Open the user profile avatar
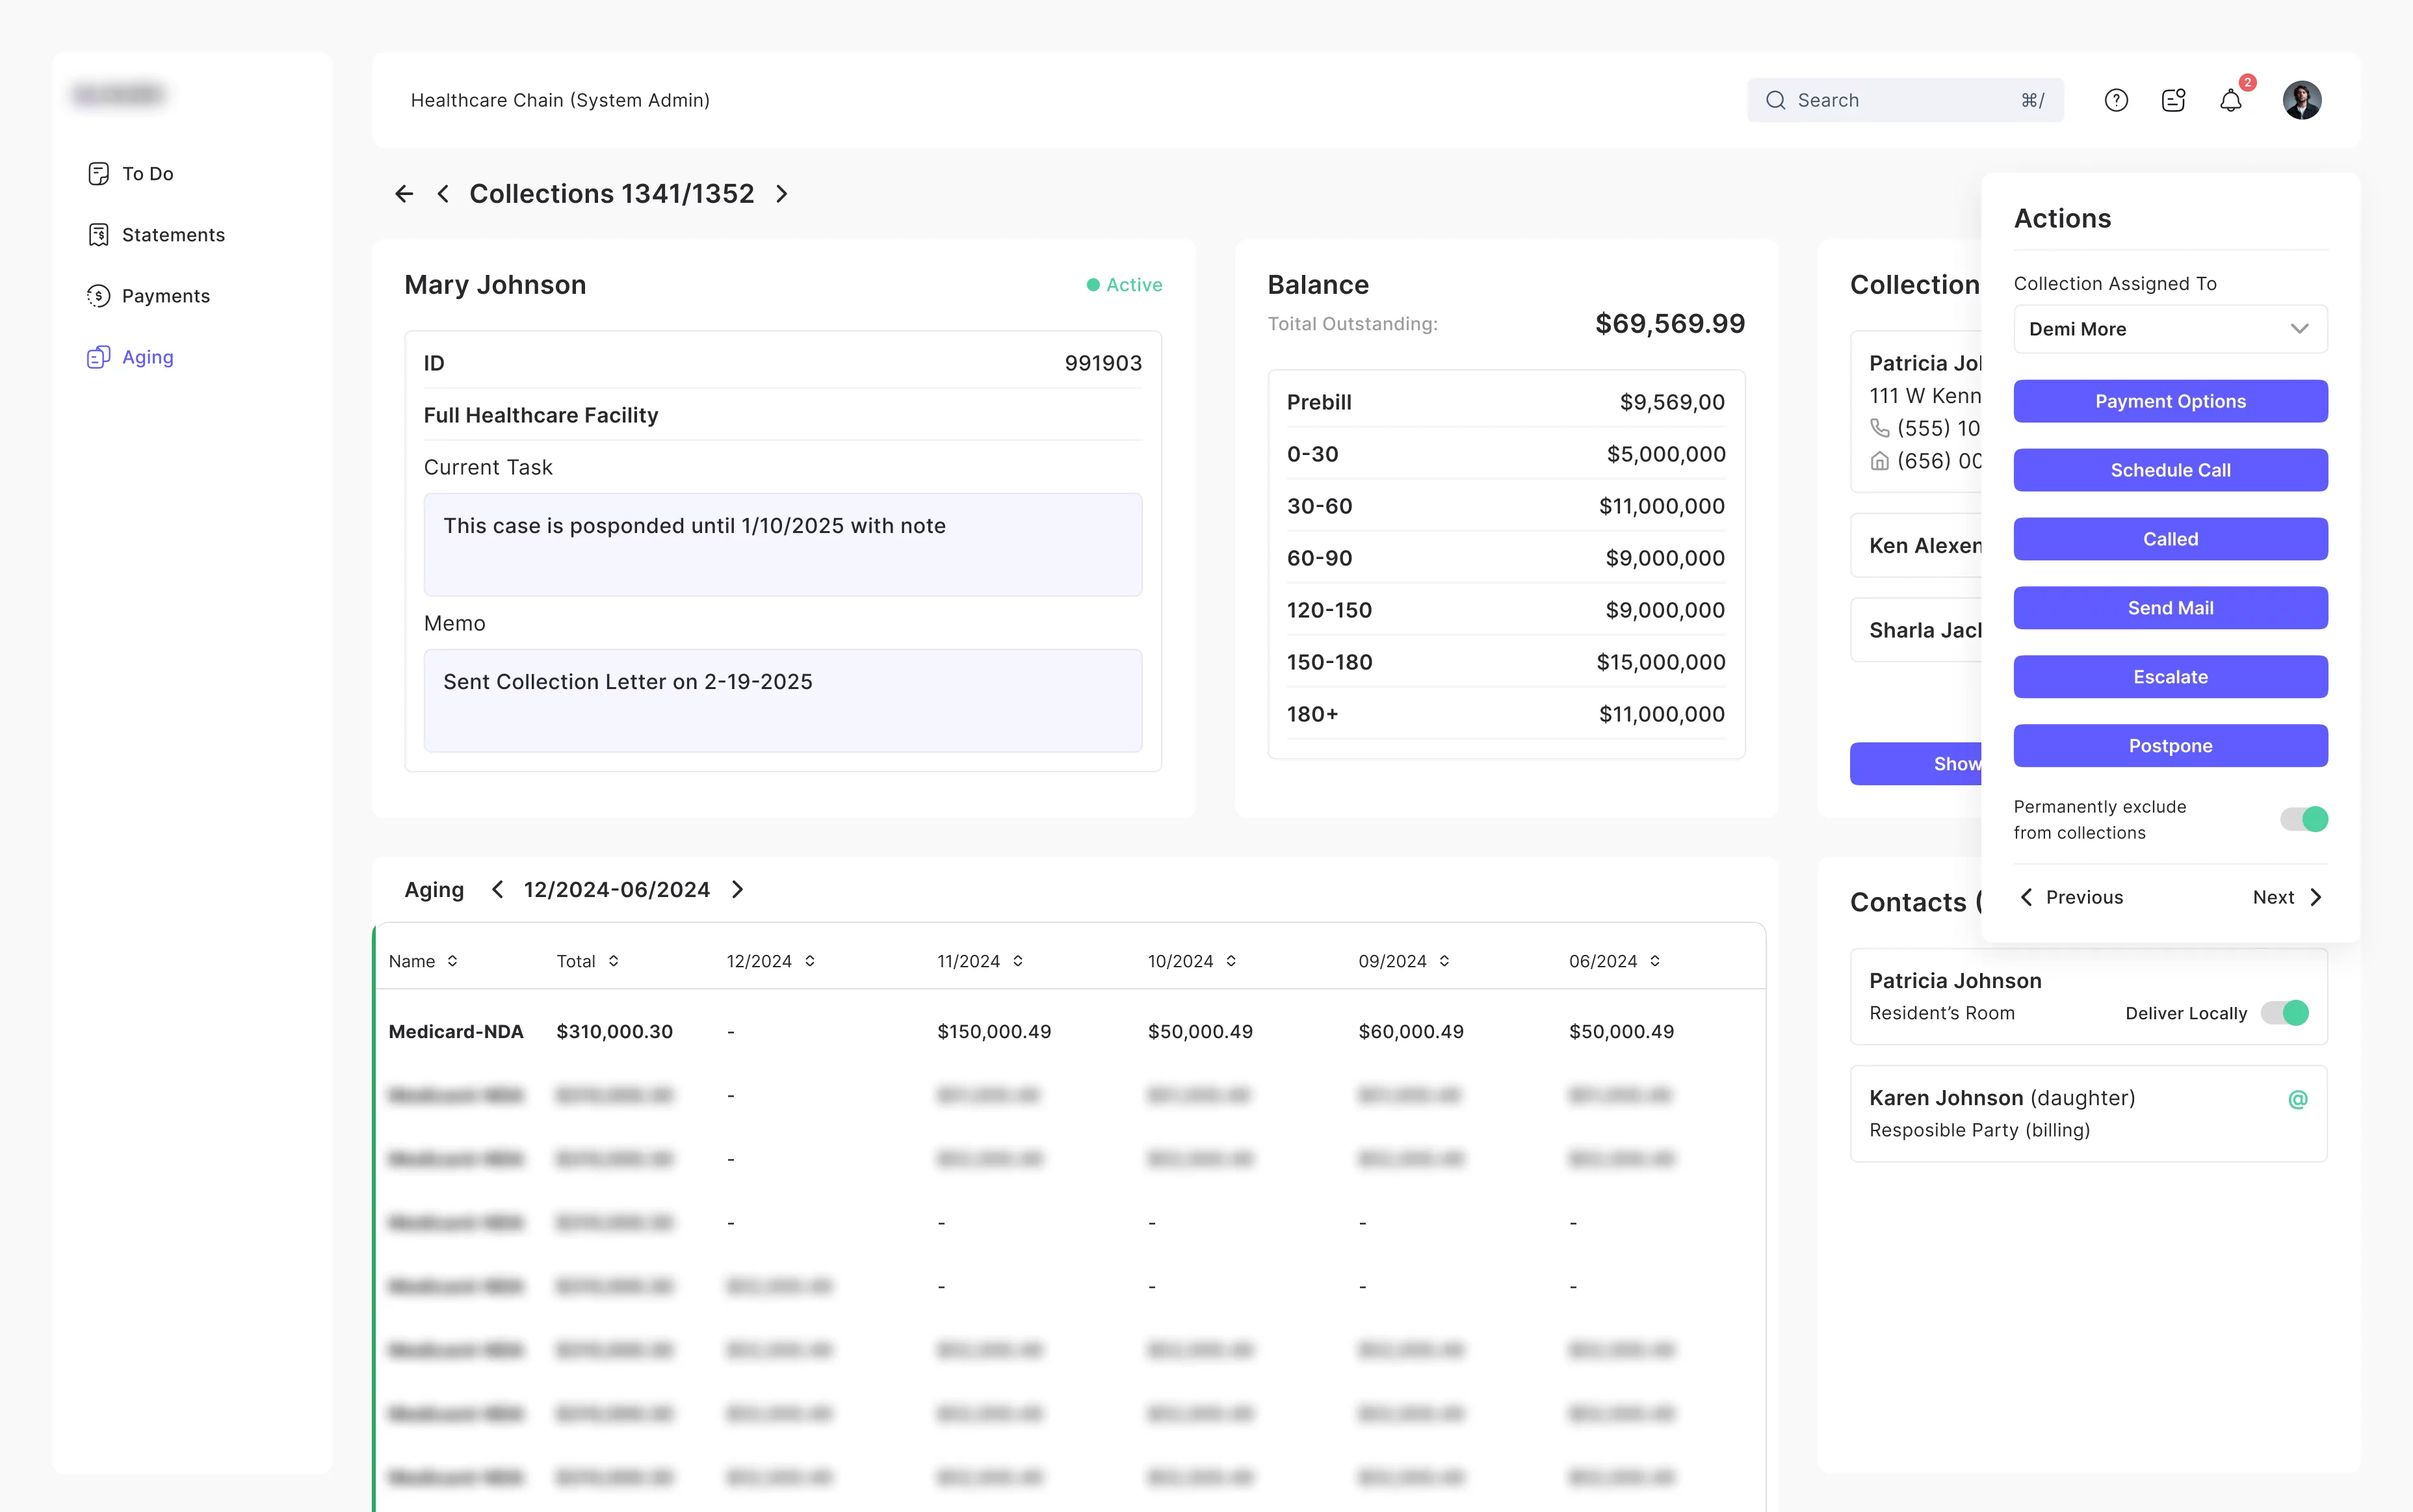 point(2302,100)
